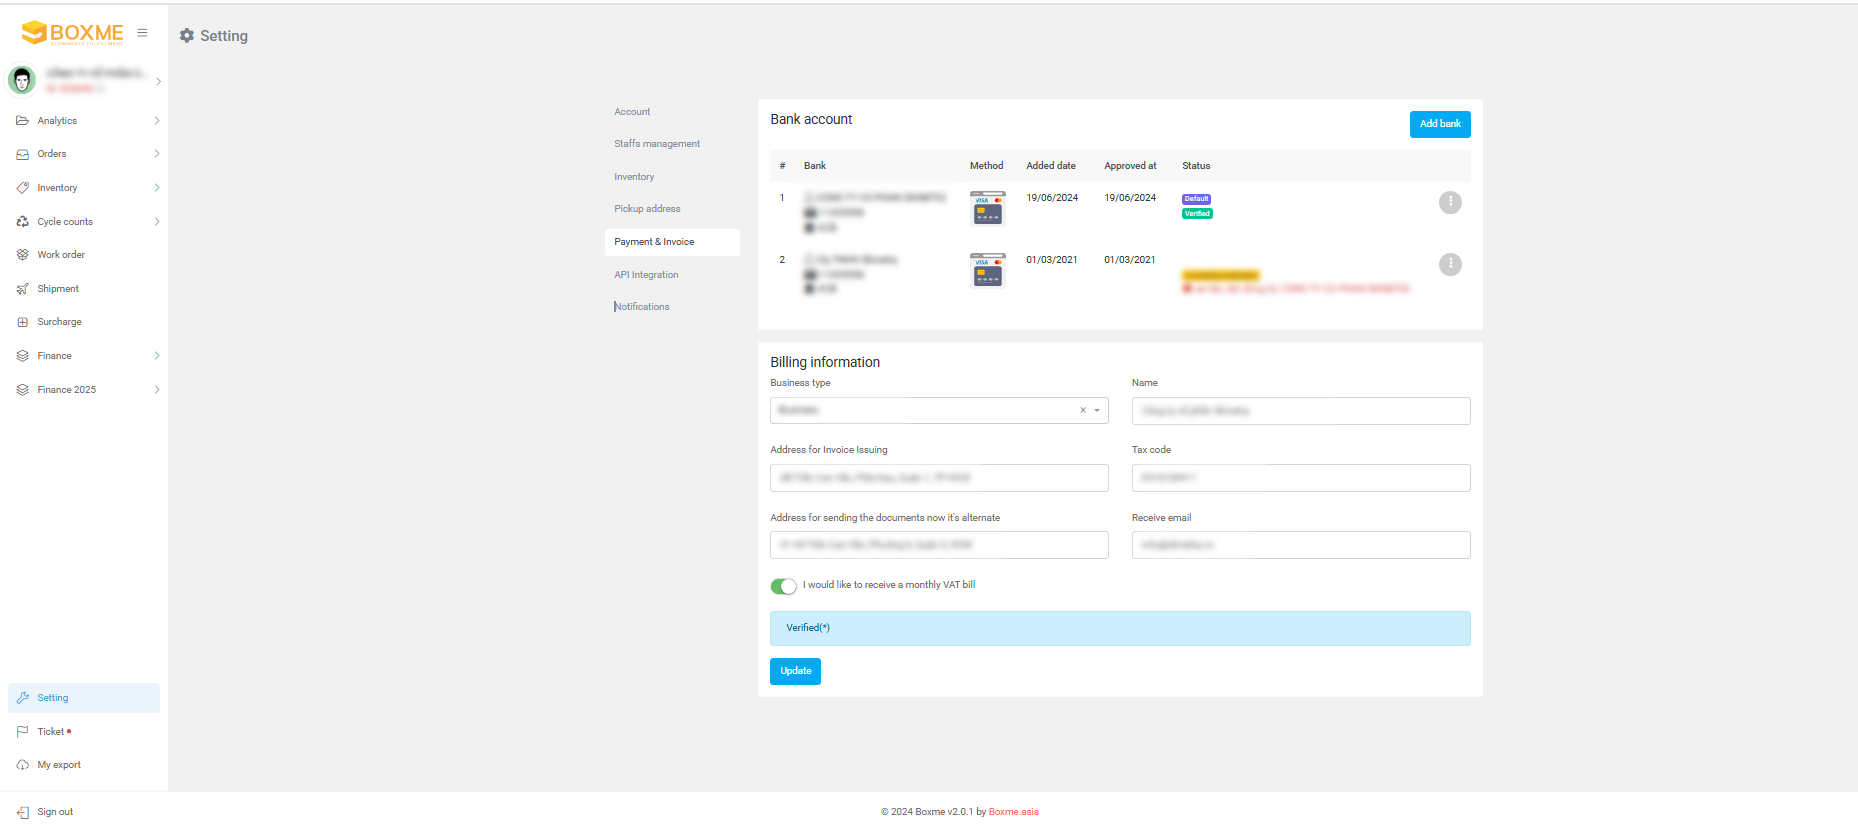Click the Tax code input field
This screenshot has height=829, width=1858.
point(1300,478)
